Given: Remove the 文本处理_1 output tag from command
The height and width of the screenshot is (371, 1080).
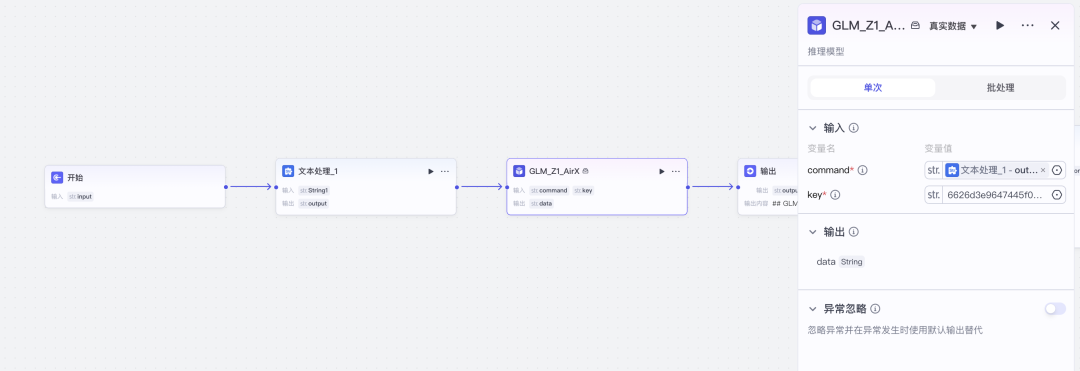Looking at the screenshot, I should pos(1043,170).
